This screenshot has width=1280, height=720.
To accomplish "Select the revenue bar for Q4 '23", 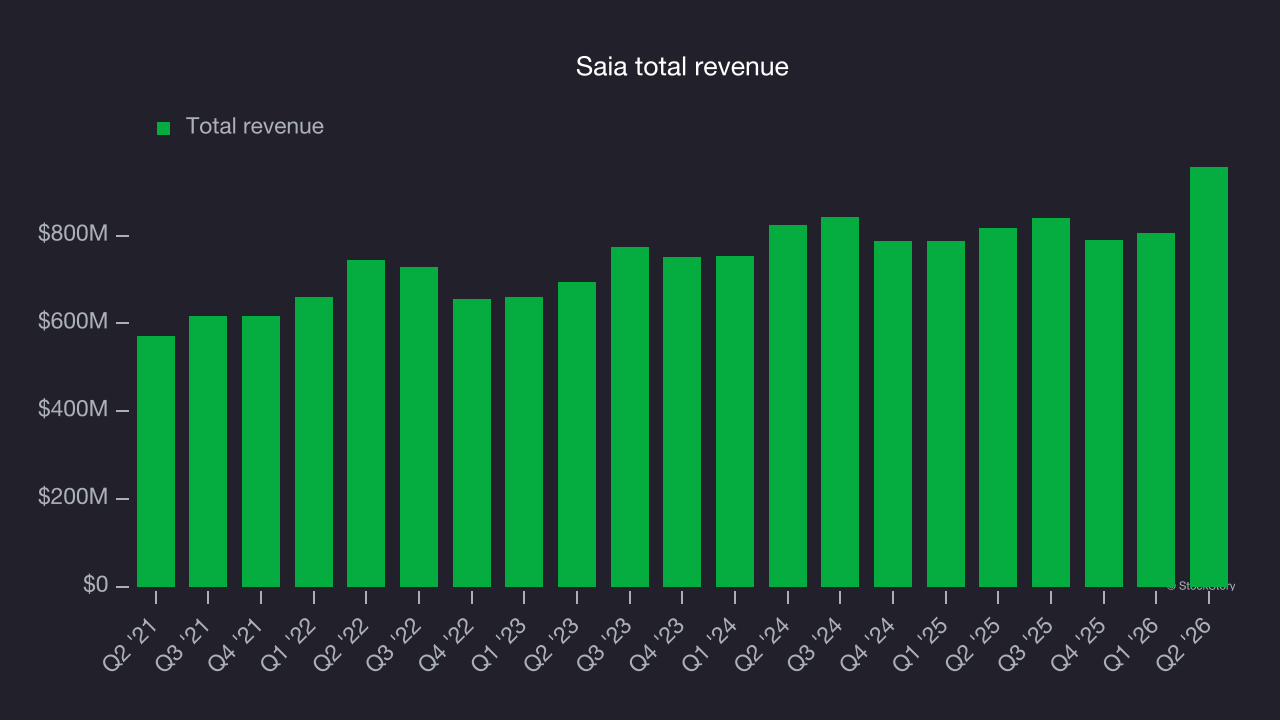I will pos(682,422).
